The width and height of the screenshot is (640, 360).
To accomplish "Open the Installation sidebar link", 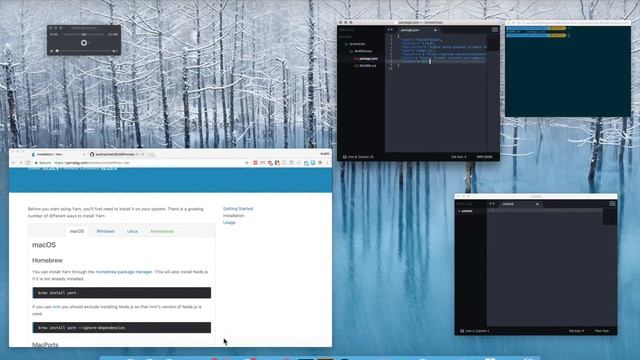I will (233, 216).
